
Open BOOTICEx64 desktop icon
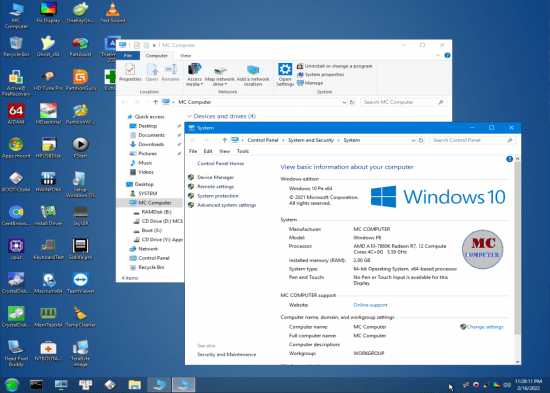(x=16, y=181)
